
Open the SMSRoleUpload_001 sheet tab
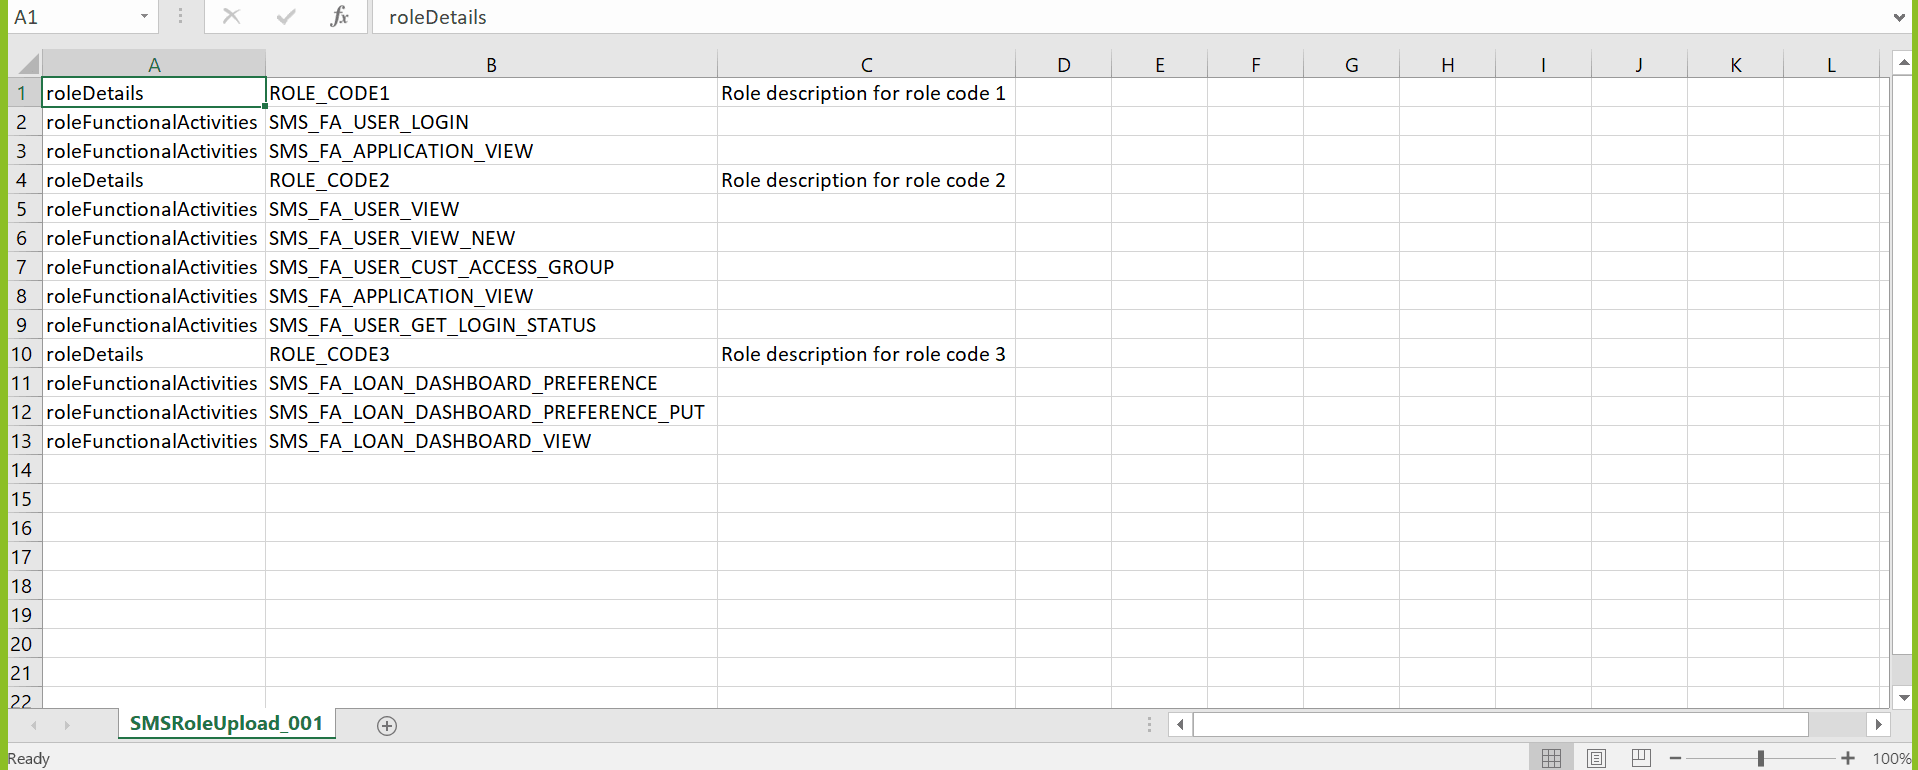[227, 723]
